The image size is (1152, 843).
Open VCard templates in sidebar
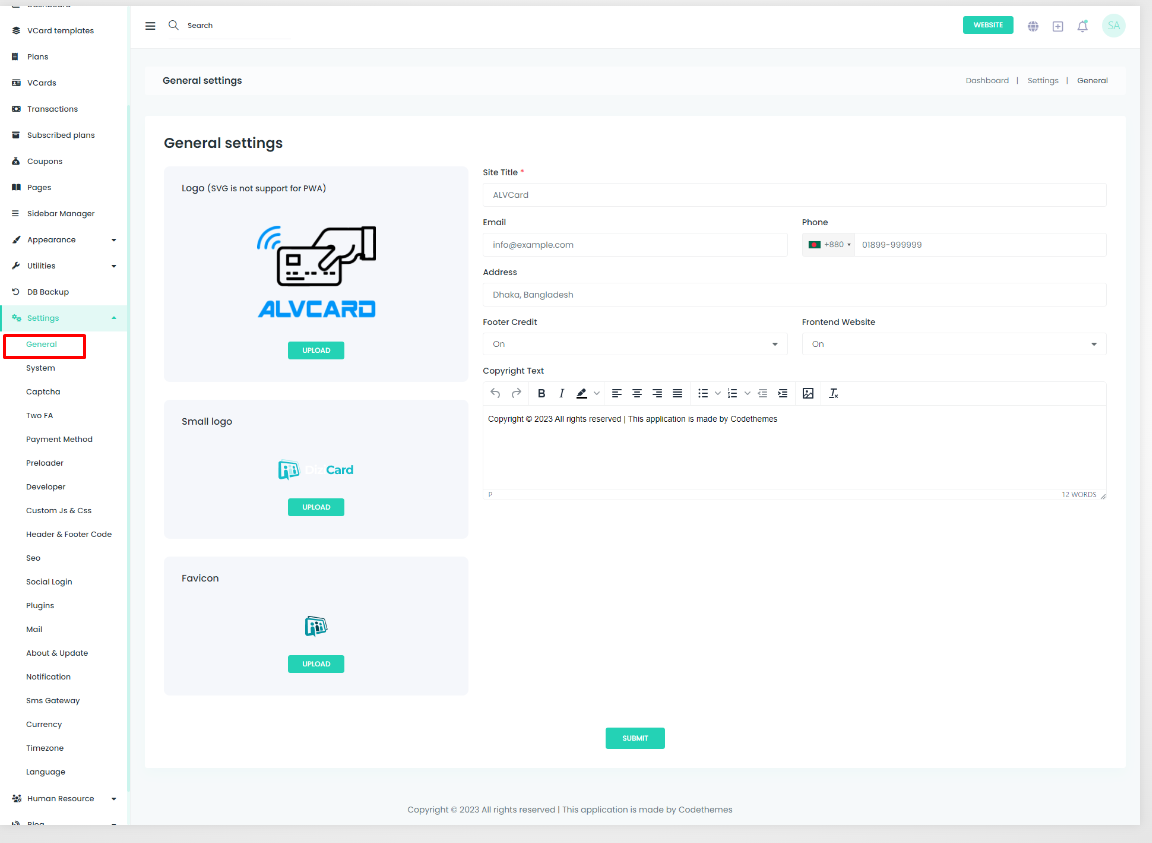pos(60,31)
